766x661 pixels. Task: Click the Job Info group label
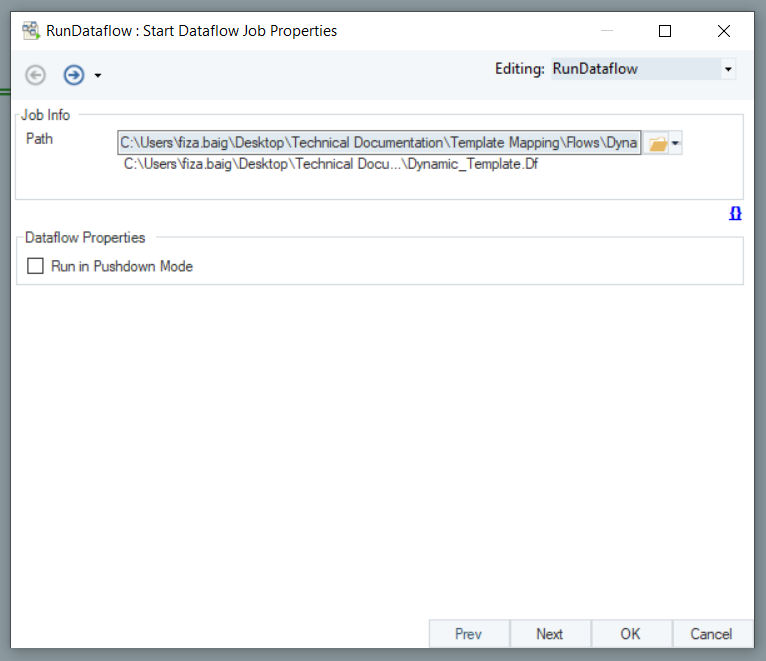coord(46,115)
